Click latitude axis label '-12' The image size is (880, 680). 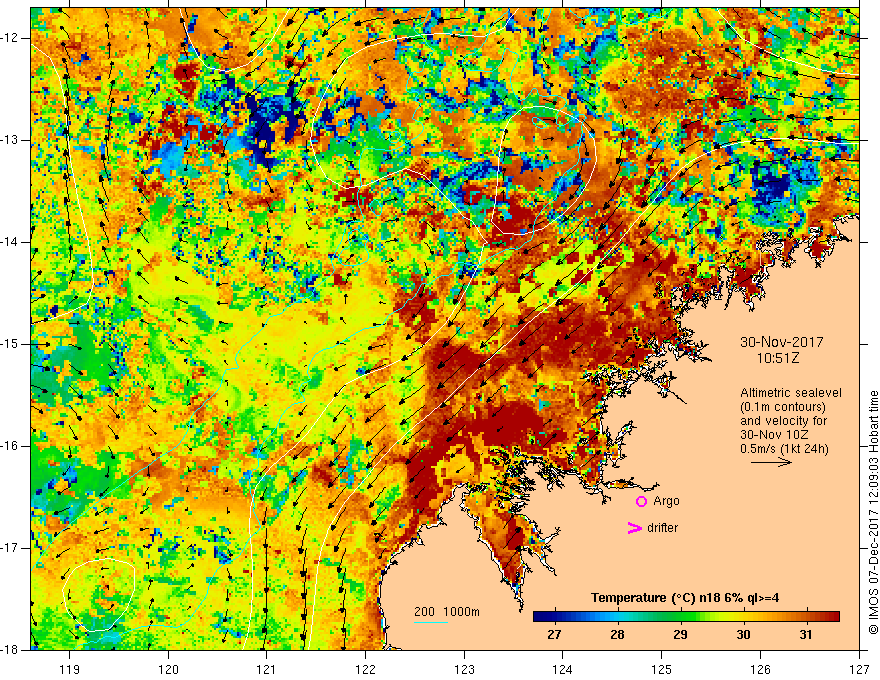click(10, 38)
